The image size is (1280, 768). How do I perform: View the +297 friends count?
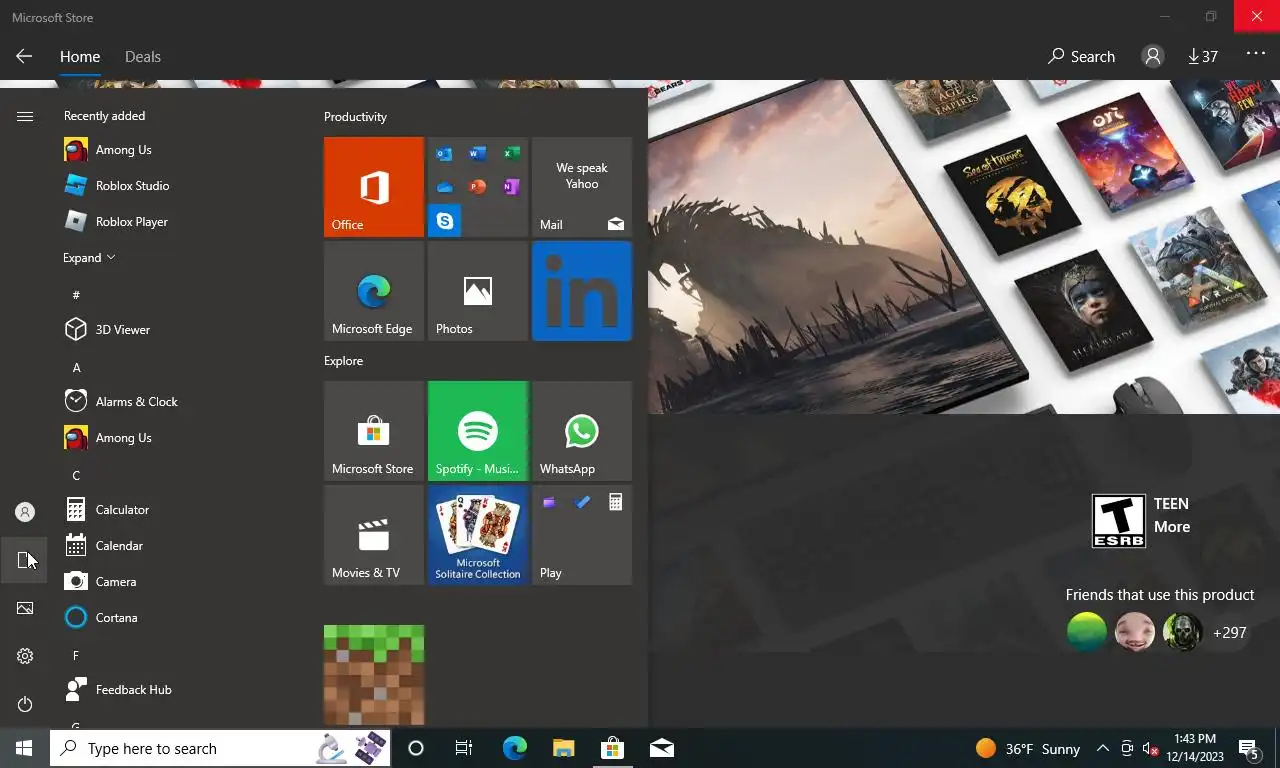tap(1230, 633)
